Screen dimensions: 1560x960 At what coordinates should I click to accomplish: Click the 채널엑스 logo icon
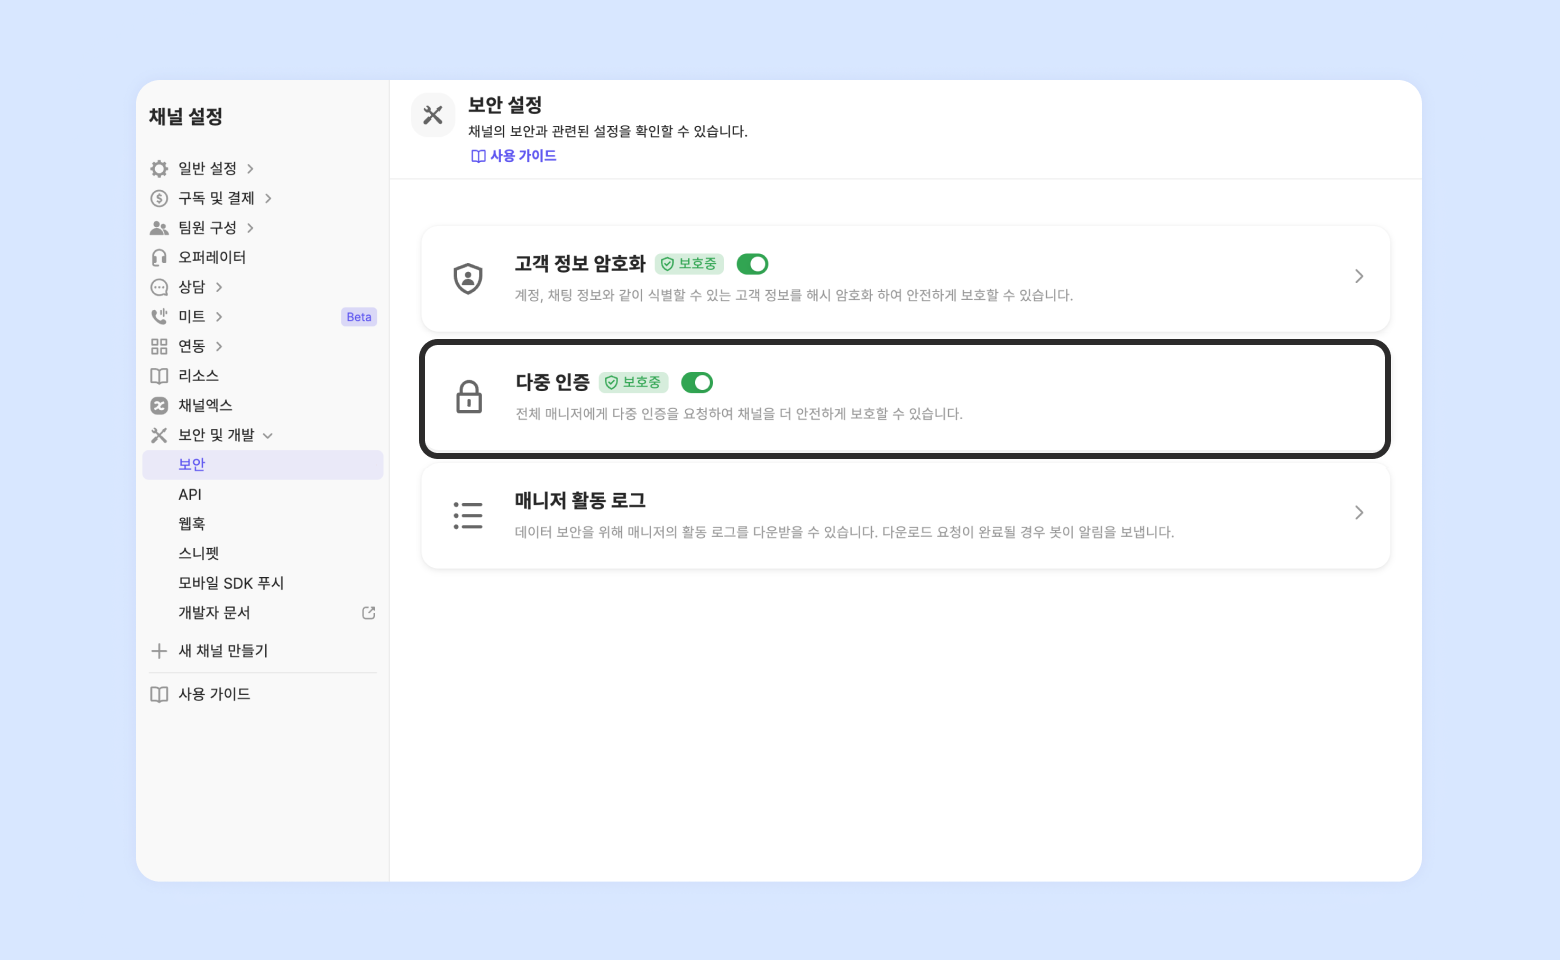pos(159,405)
